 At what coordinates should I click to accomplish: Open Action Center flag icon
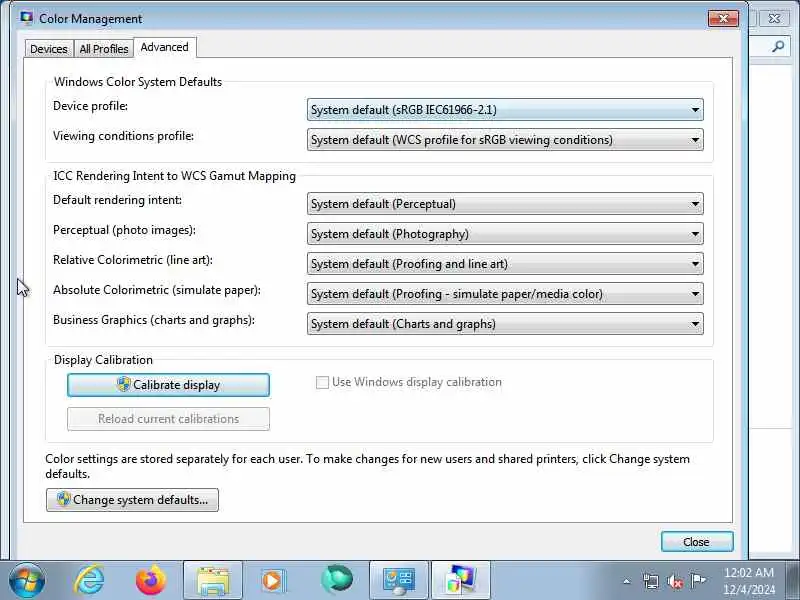tap(698, 581)
